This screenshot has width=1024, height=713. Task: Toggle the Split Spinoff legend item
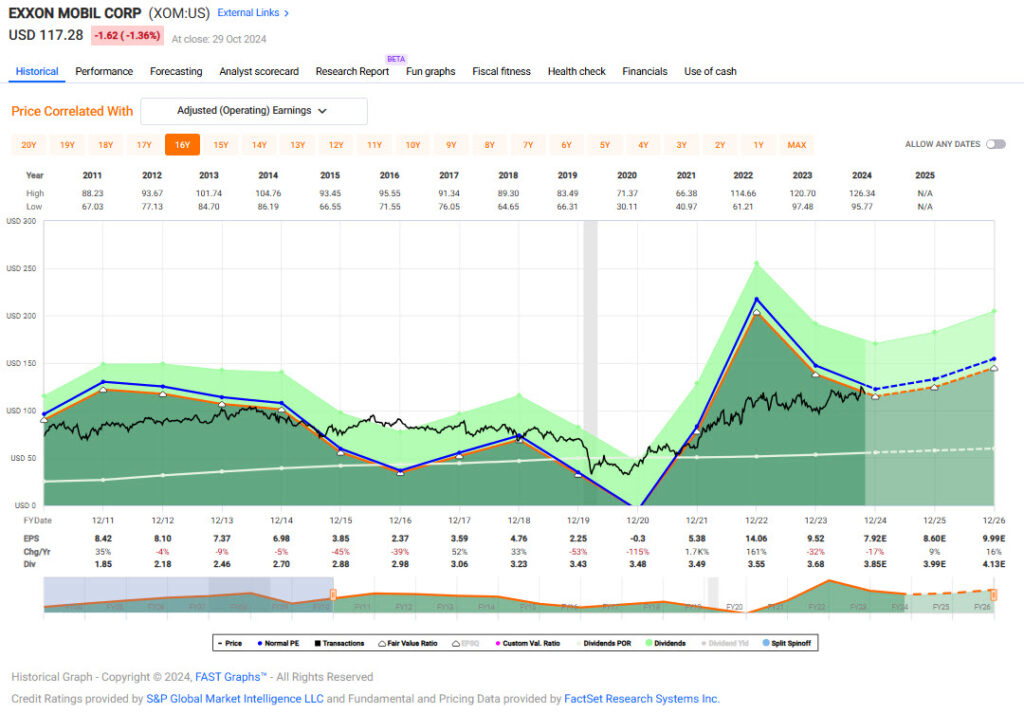pos(786,644)
